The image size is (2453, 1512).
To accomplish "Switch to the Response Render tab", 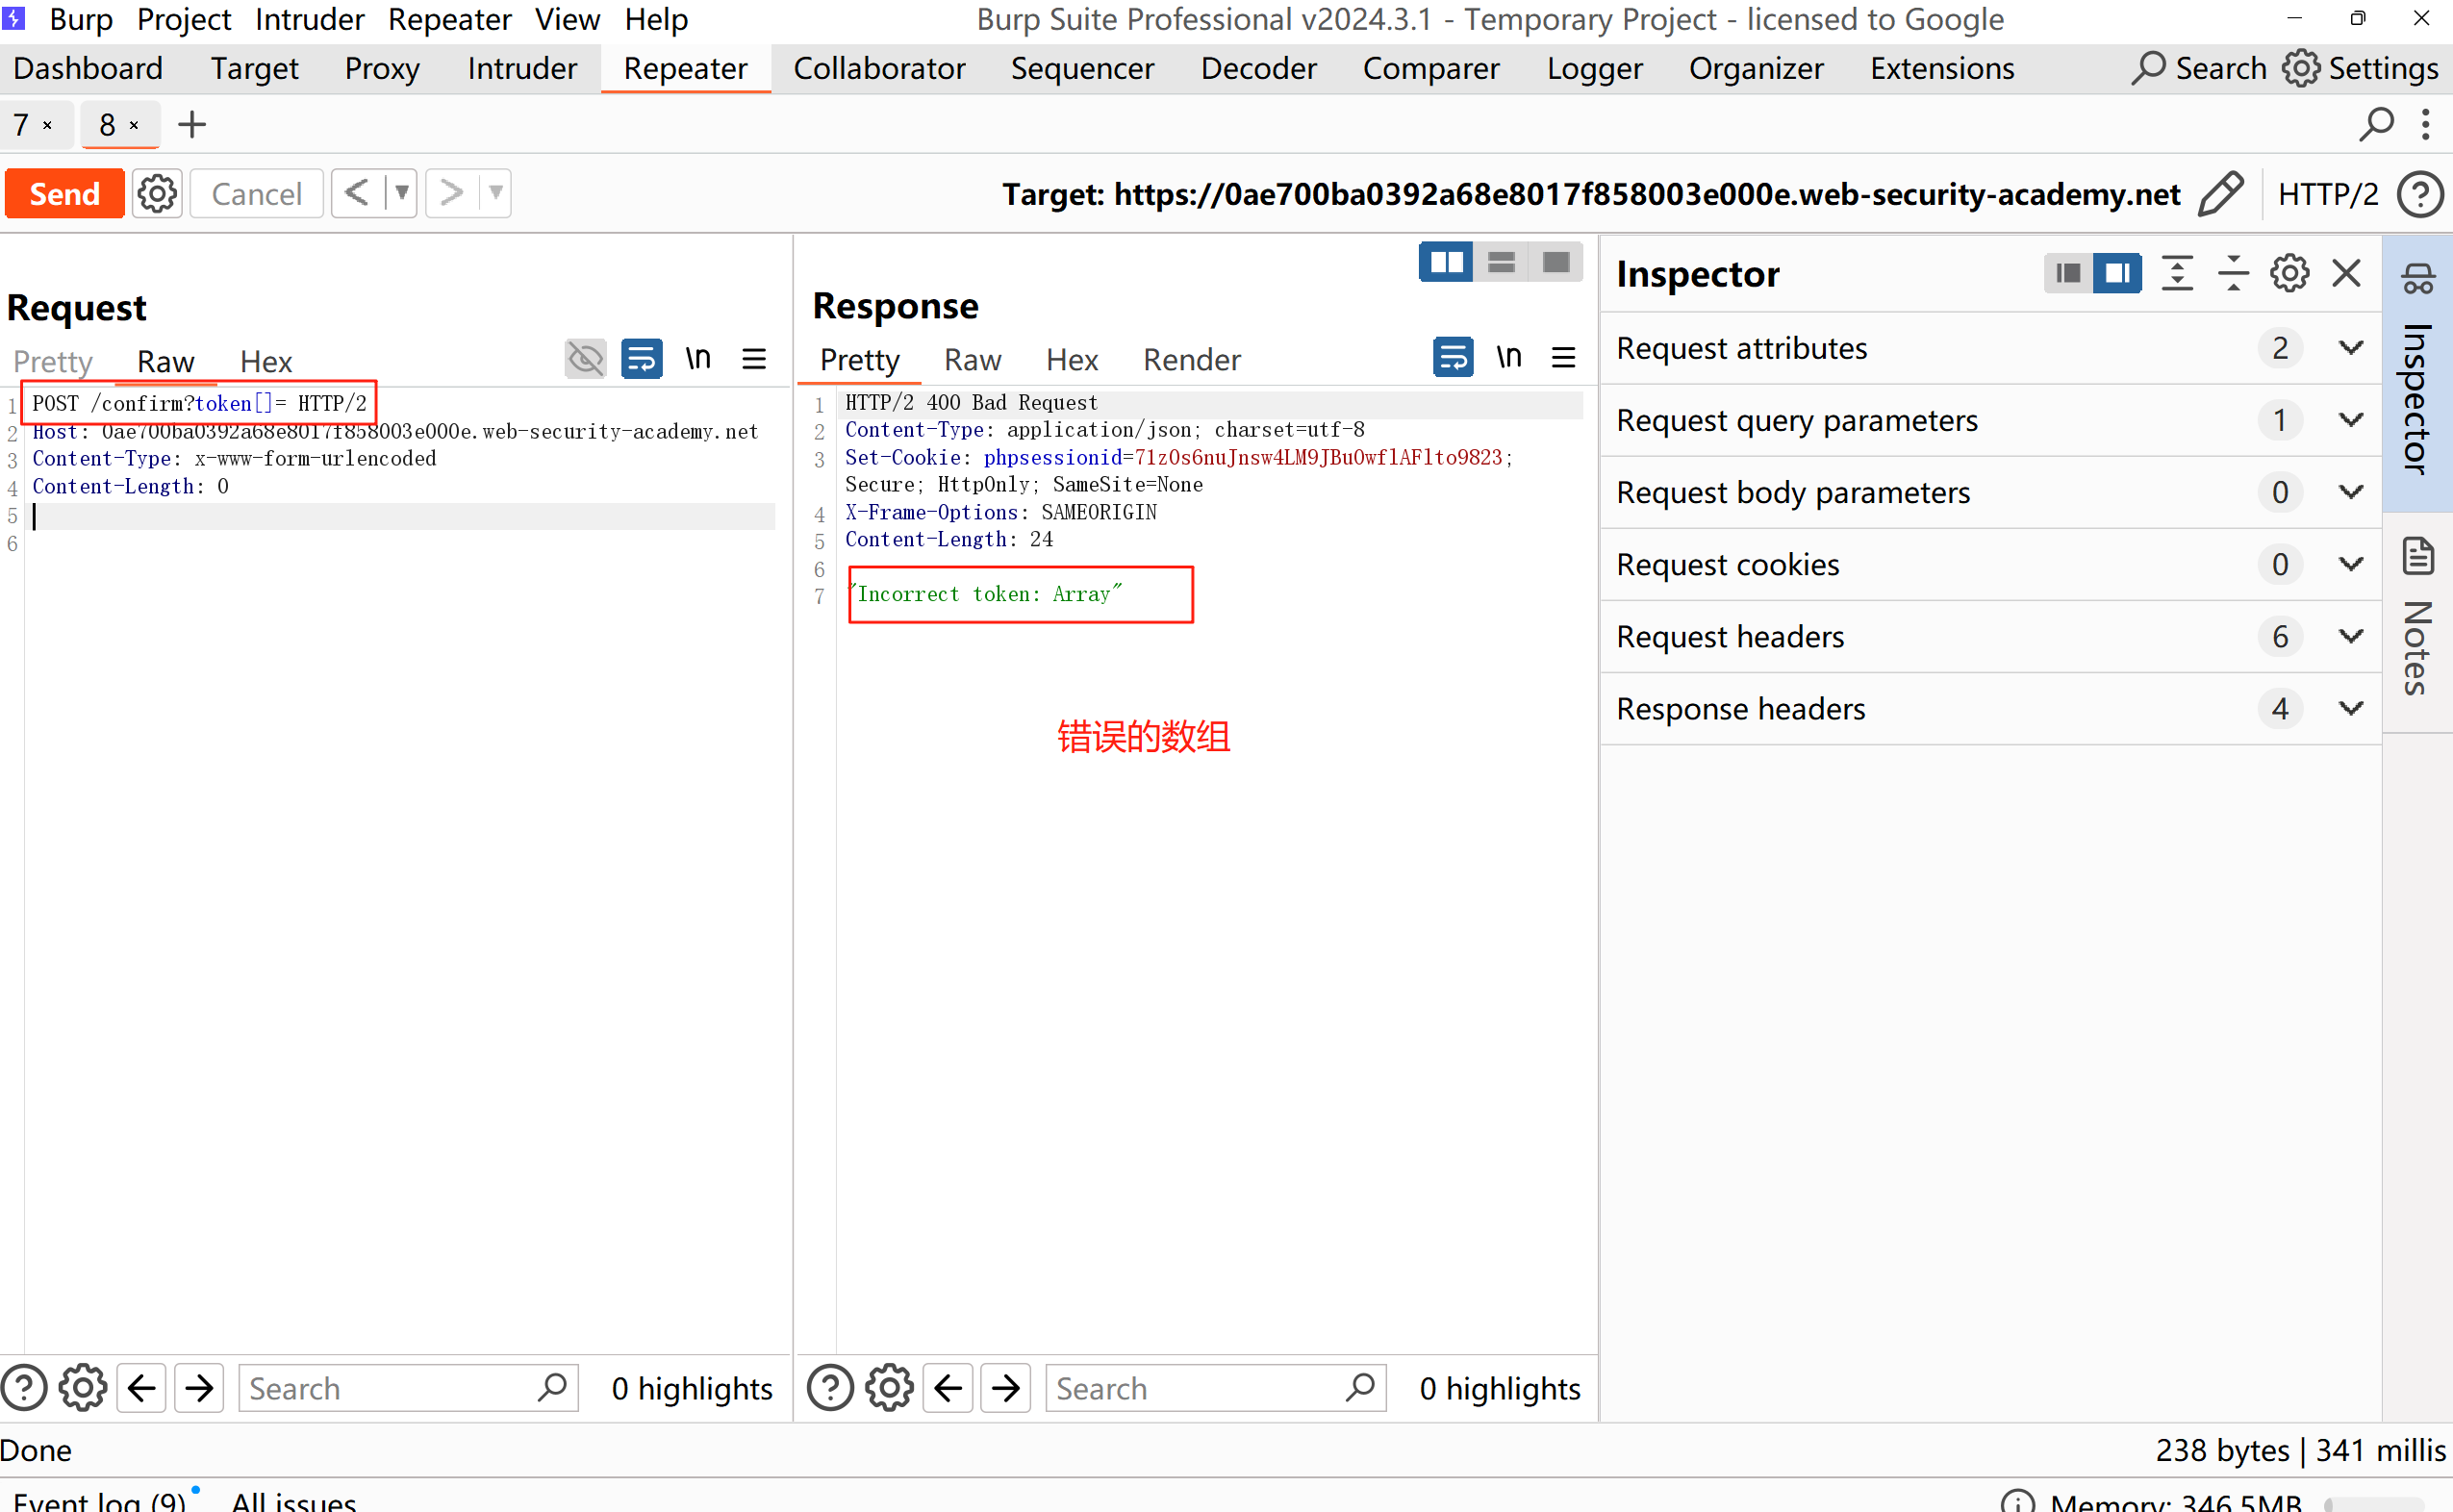I will (x=1191, y=360).
